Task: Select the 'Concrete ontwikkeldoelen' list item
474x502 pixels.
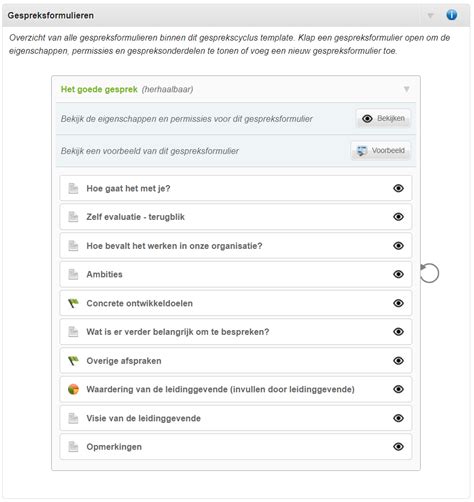Action: (236, 303)
